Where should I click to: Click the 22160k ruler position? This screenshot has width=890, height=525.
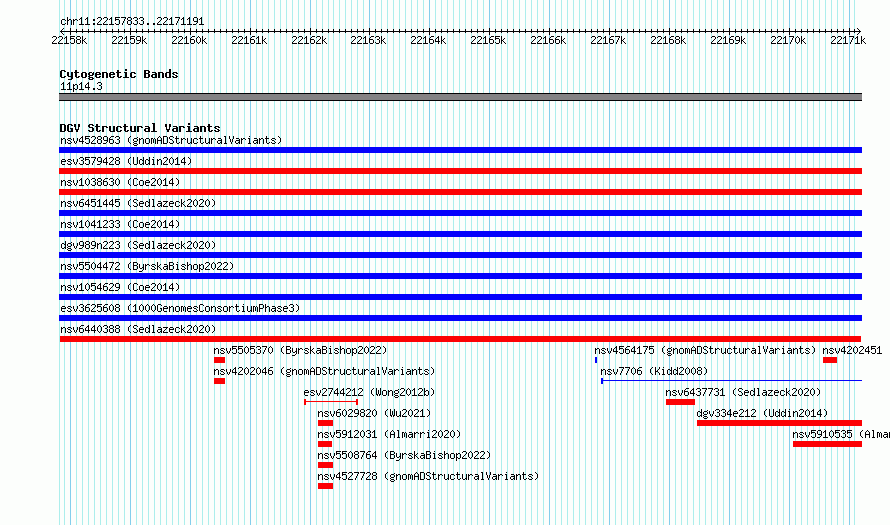[189, 40]
